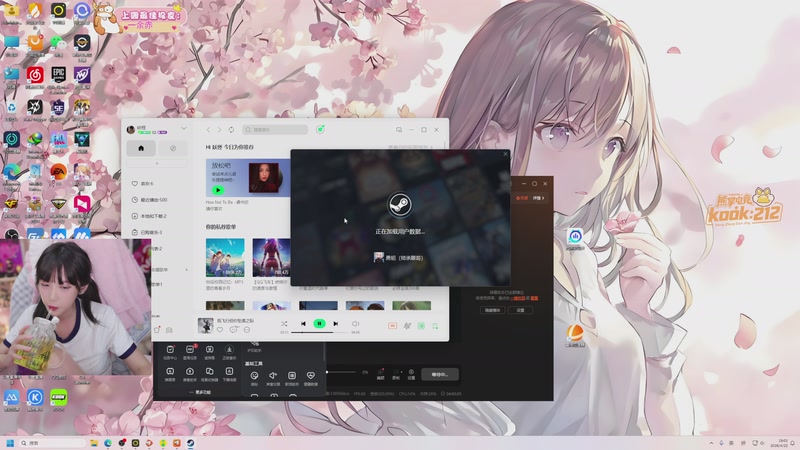Click the Steam account avatar in loading dialog
The height and width of the screenshot is (450, 800).
coord(379,257)
